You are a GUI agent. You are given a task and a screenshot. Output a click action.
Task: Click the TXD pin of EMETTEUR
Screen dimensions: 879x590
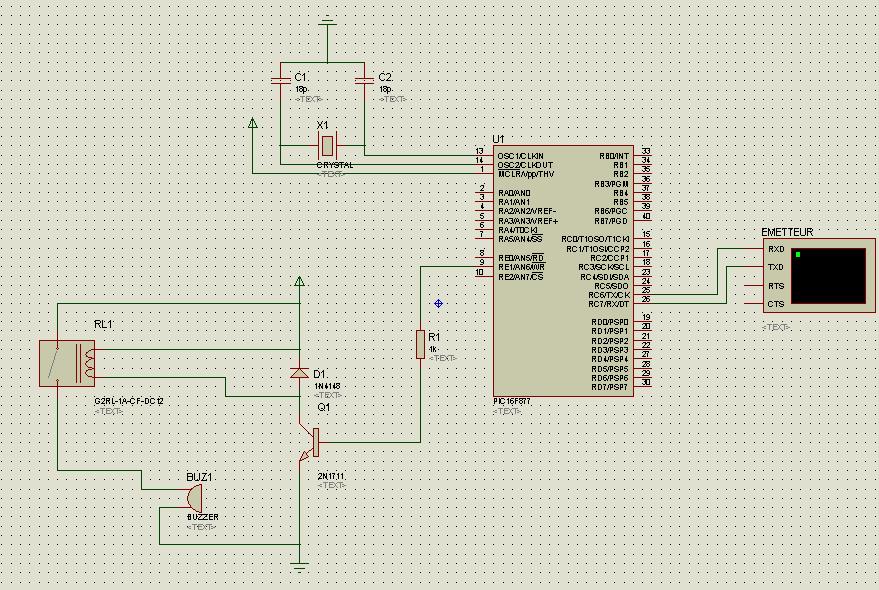pyautogui.click(x=776, y=267)
